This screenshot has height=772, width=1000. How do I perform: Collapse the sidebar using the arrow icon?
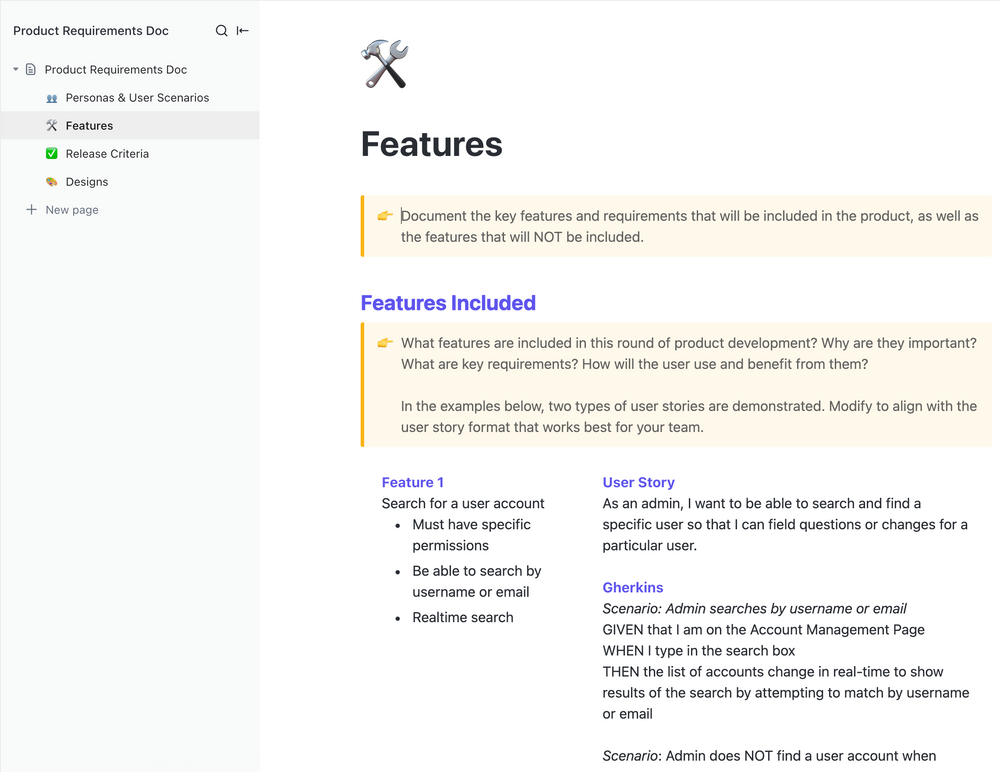(242, 30)
